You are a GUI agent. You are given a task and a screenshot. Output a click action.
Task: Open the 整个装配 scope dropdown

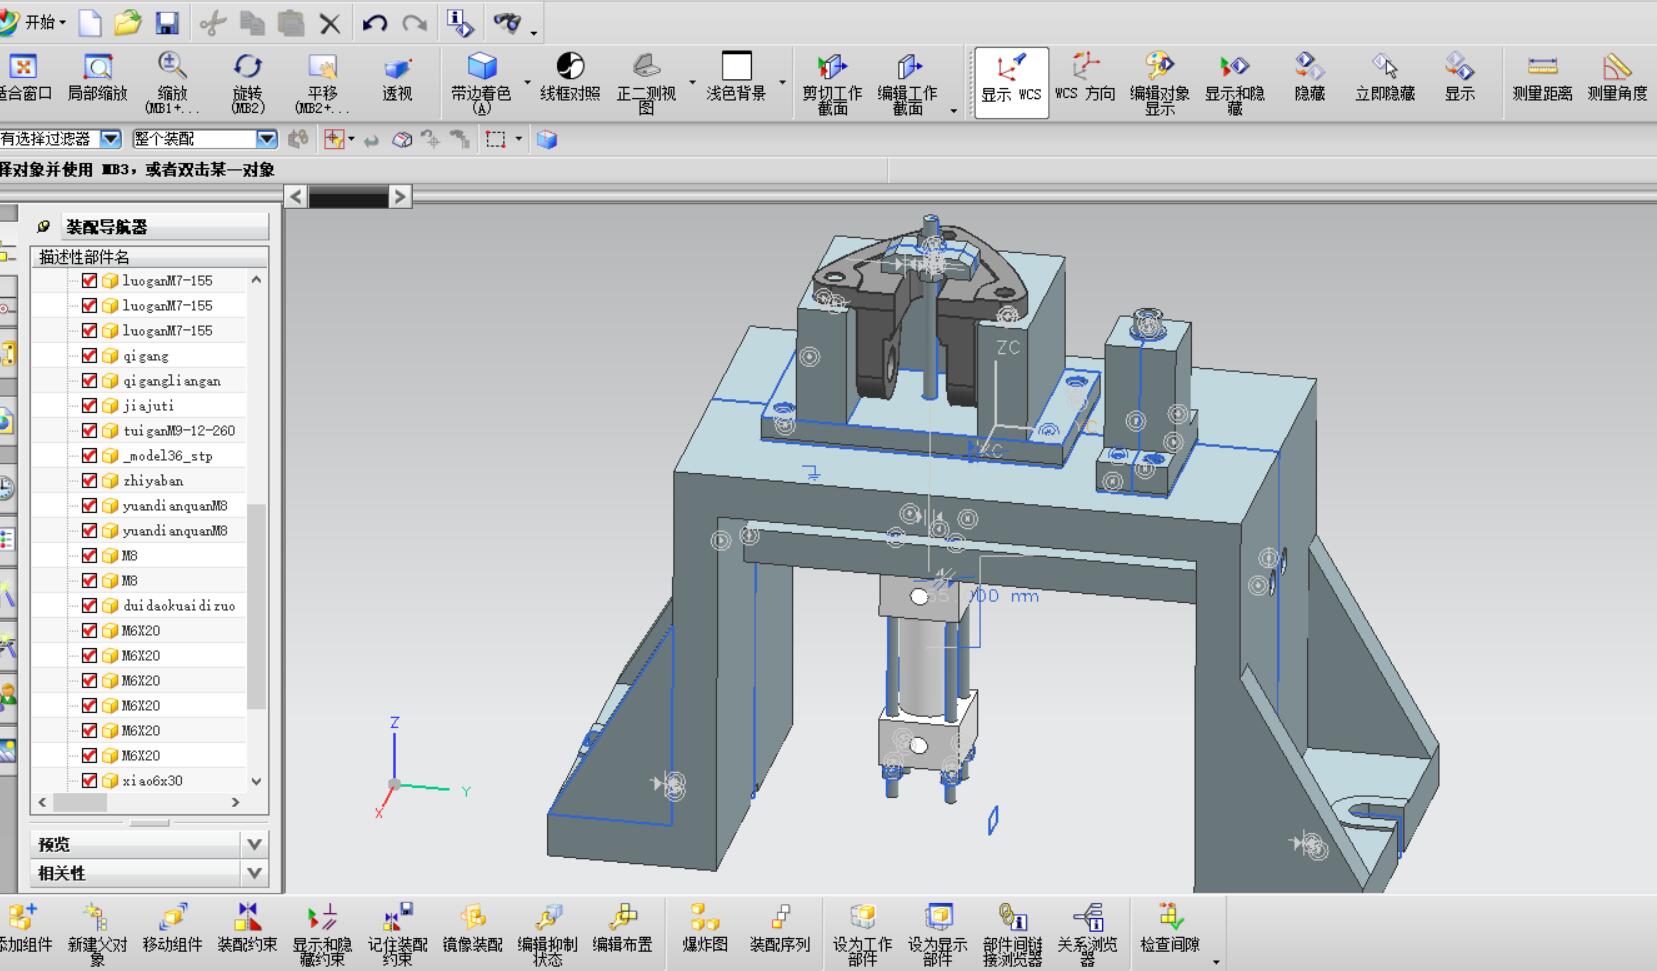coord(266,139)
